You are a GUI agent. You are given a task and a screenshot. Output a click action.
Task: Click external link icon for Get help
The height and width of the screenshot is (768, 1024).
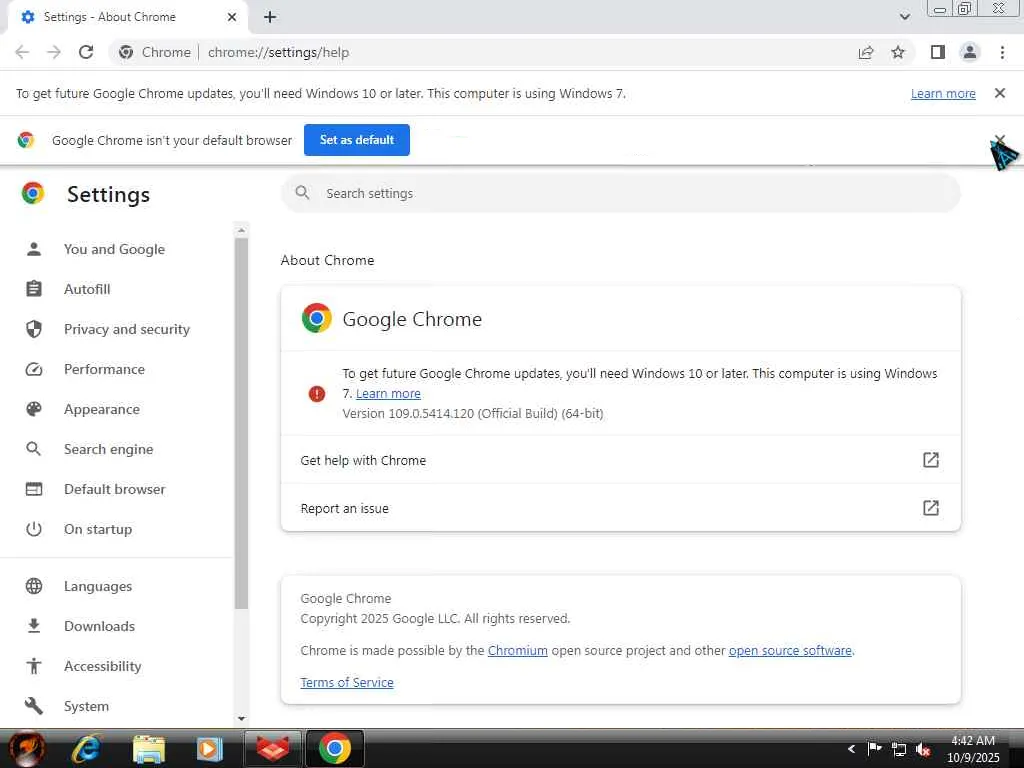click(x=931, y=460)
